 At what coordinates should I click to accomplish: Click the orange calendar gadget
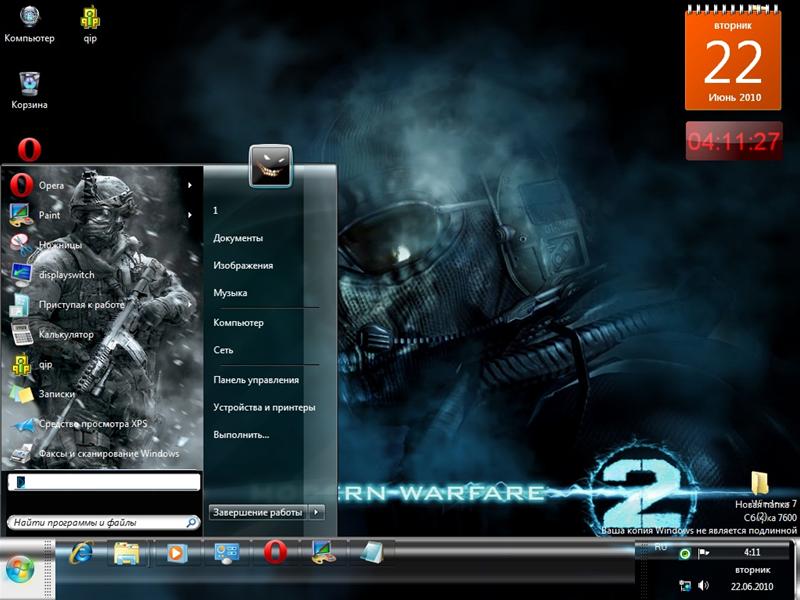click(x=733, y=58)
